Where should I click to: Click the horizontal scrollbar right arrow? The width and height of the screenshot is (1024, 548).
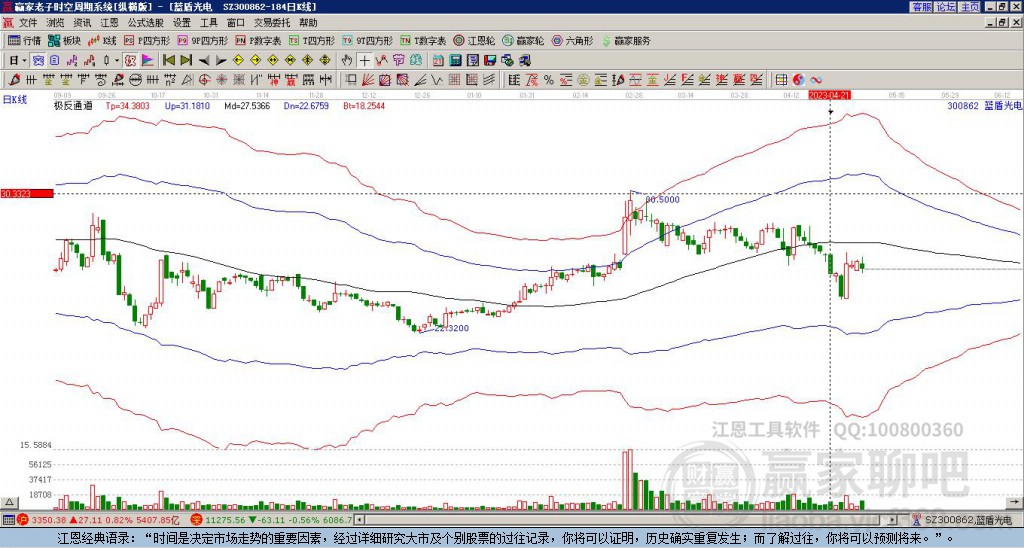[x=892, y=520]
